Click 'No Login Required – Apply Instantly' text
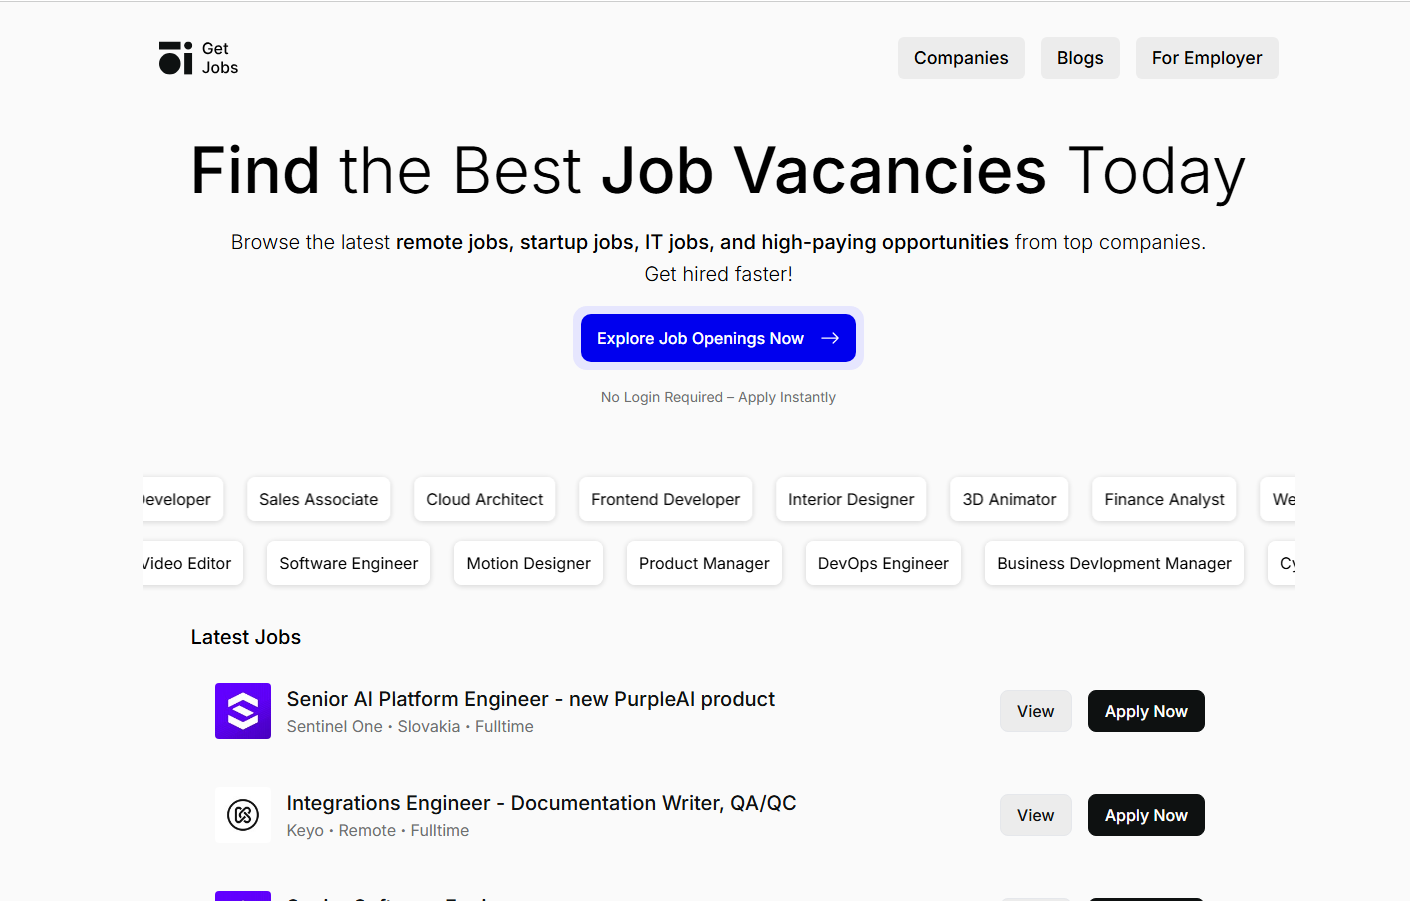Viewport: 1410px width, 901px height. (x=718, y=397)
